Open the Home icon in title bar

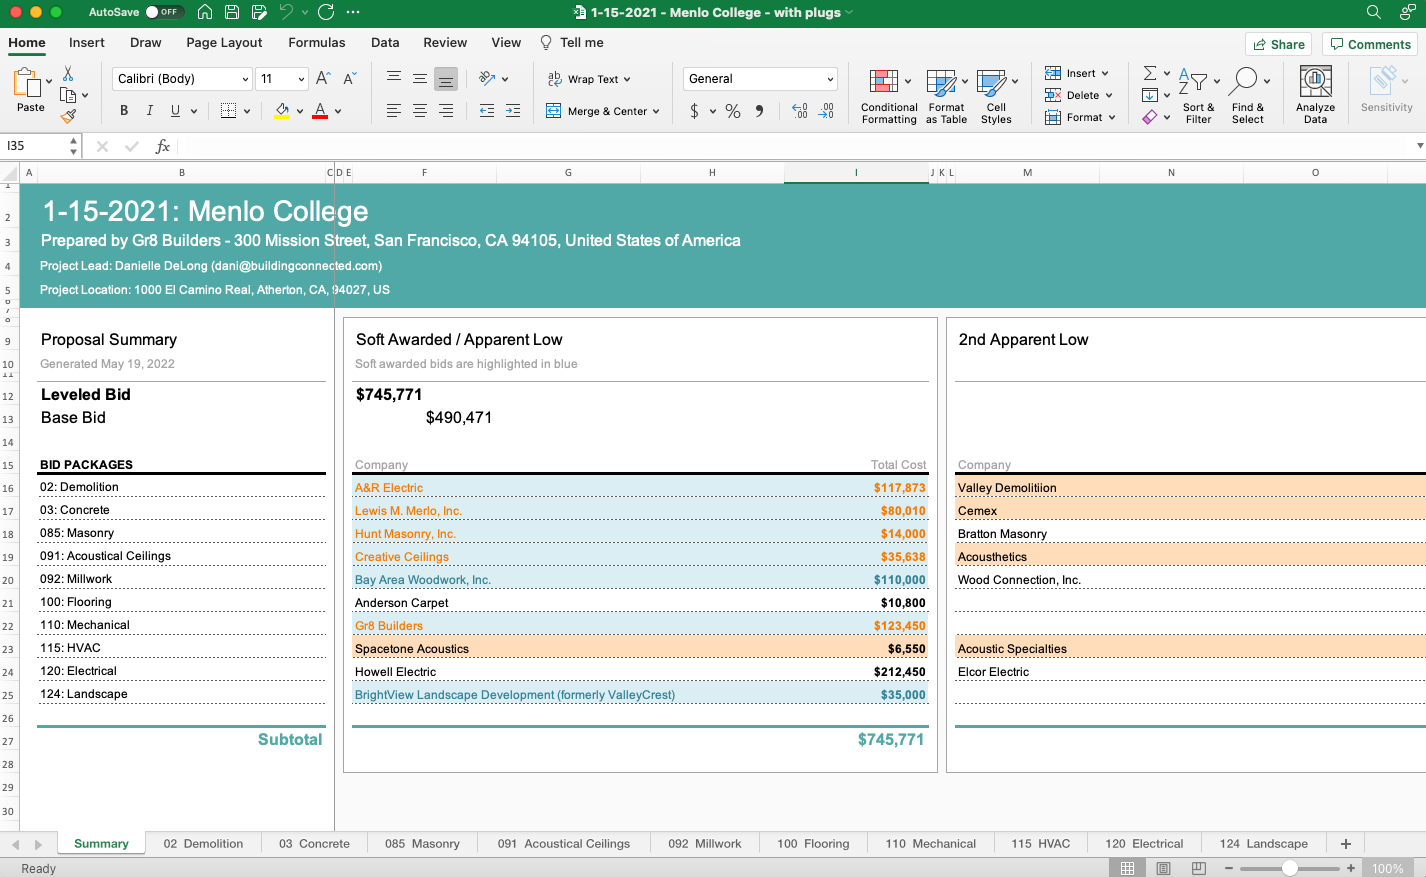205,12
